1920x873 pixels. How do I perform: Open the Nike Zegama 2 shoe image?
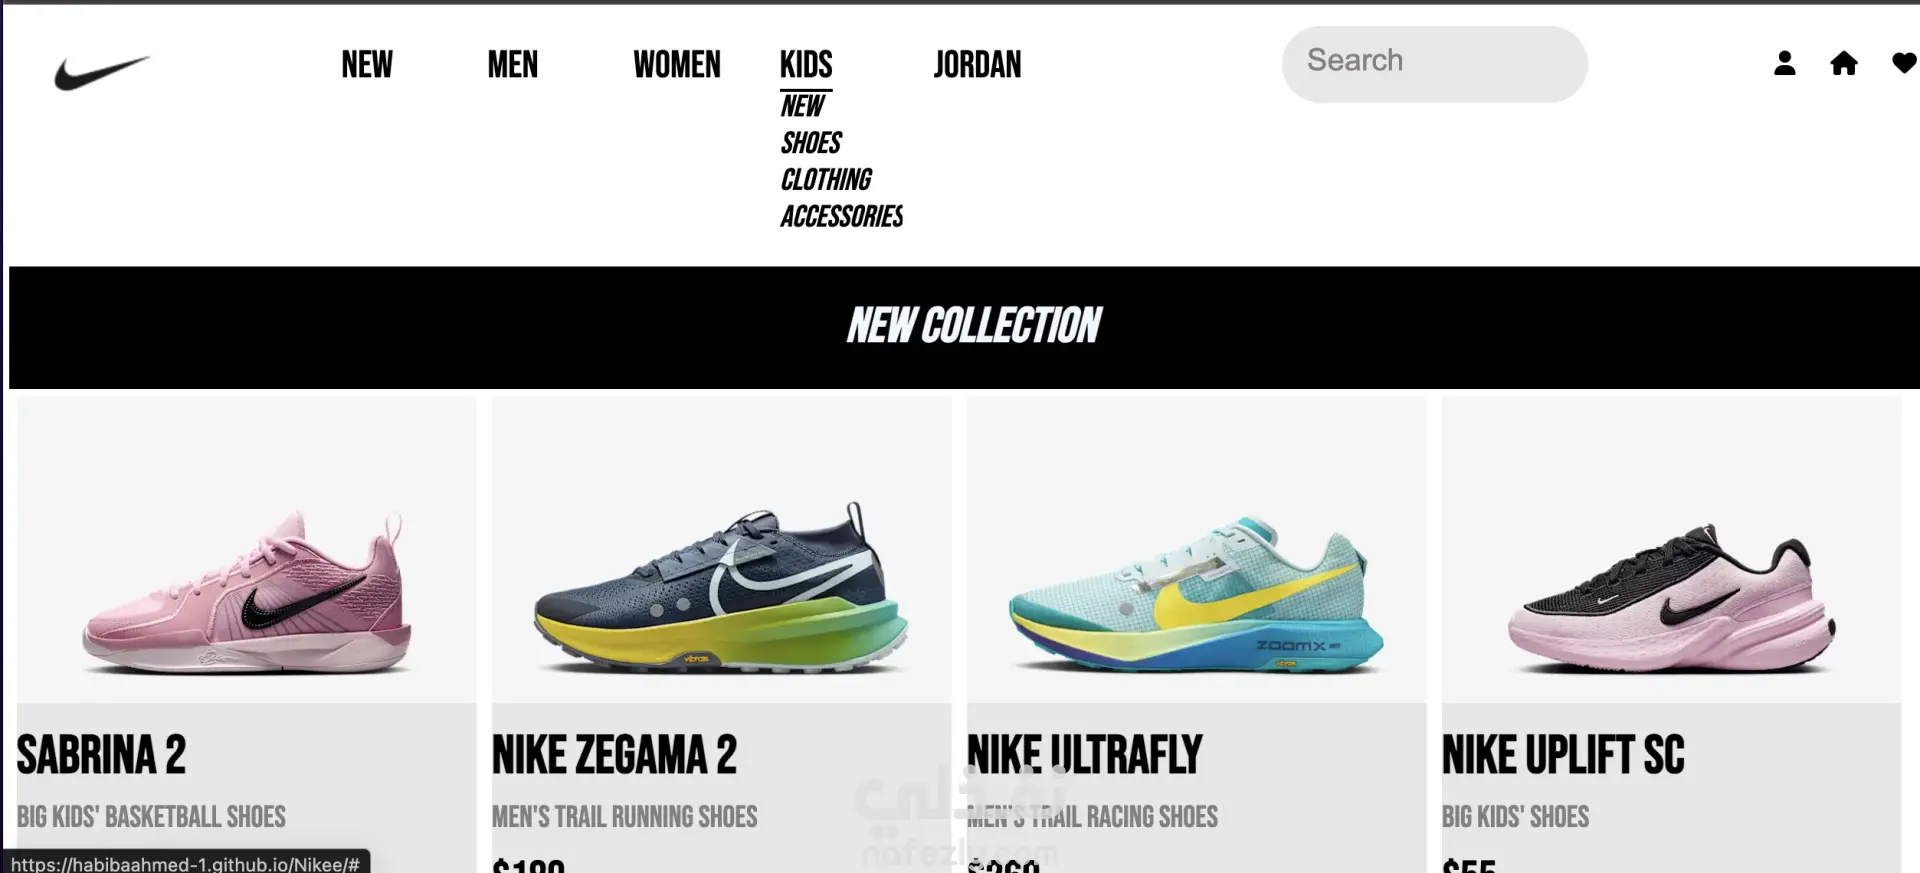pyautogui.click(x=721, y=551)
